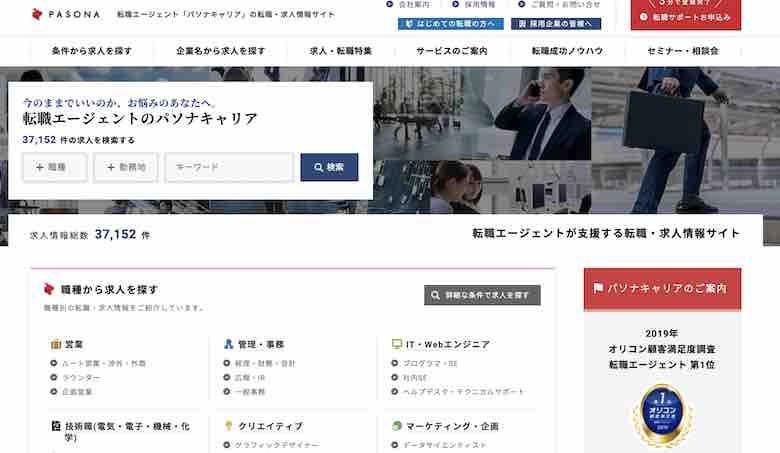Open the 社内SE link
Screen dimensions: 780x453
415,378
